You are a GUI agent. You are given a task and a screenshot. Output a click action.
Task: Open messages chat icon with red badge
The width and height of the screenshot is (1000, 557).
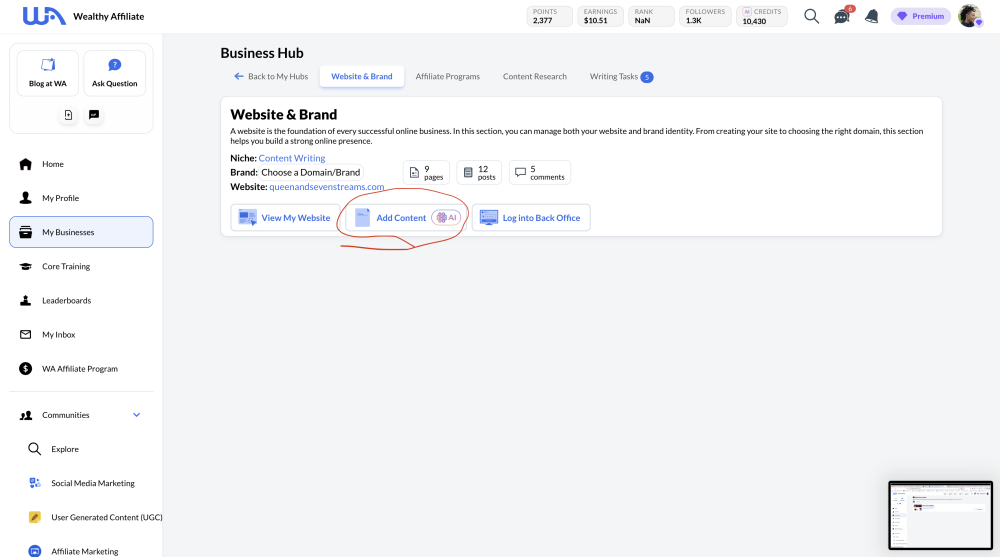[x=842, y=16]
